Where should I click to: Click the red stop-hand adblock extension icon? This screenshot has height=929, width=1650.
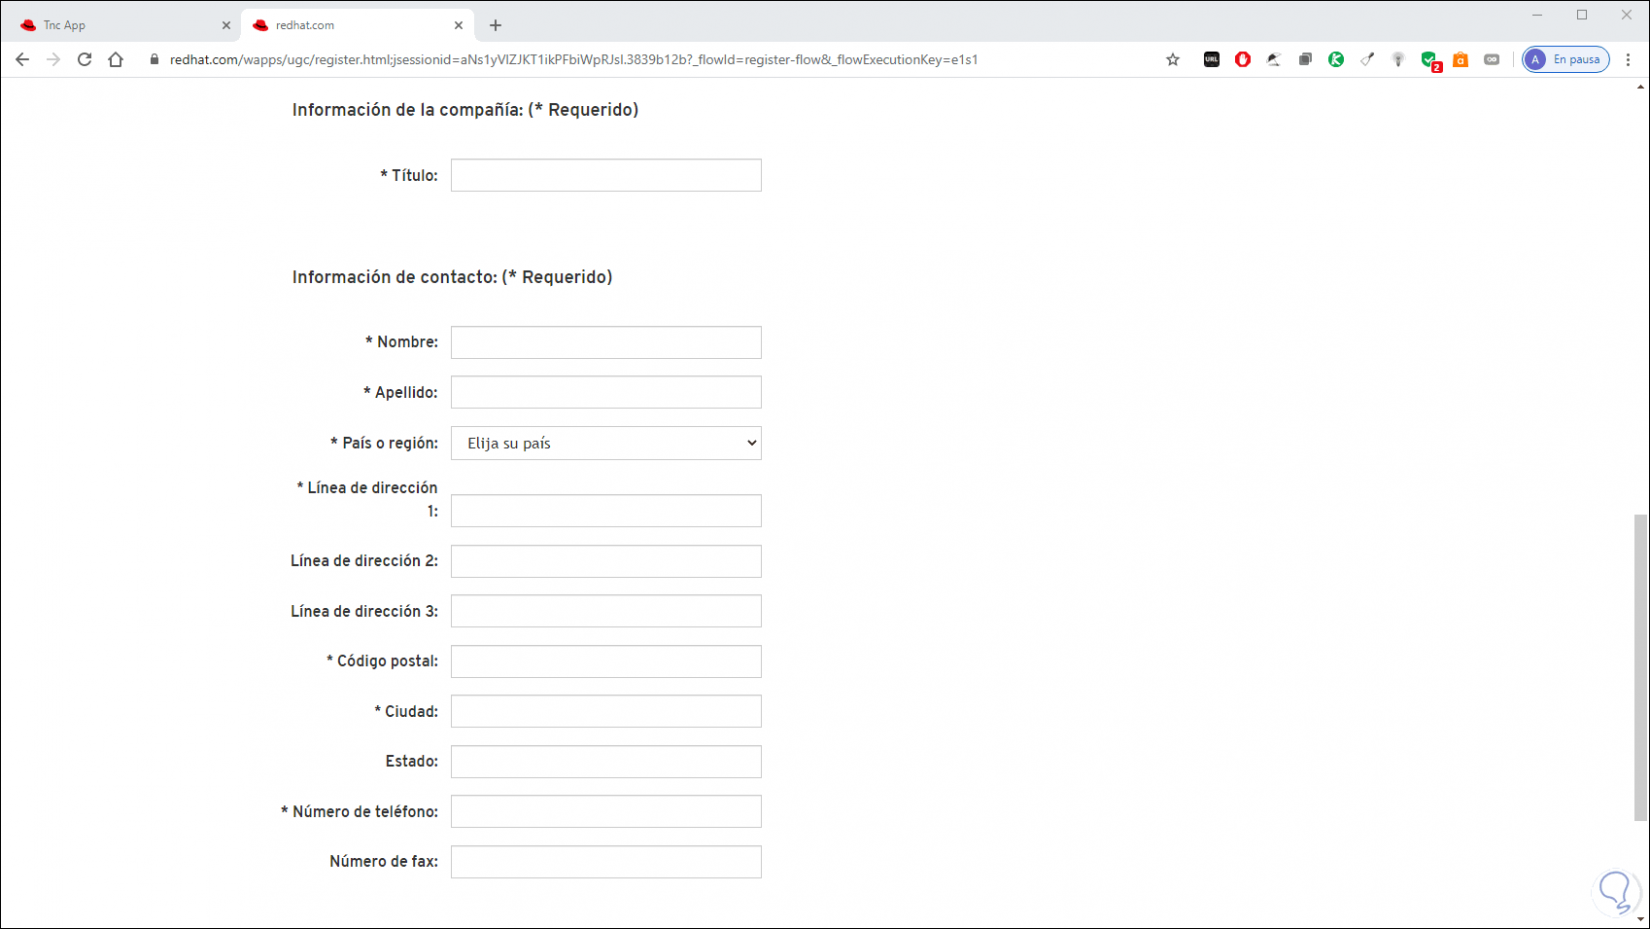coord(1243,60)
